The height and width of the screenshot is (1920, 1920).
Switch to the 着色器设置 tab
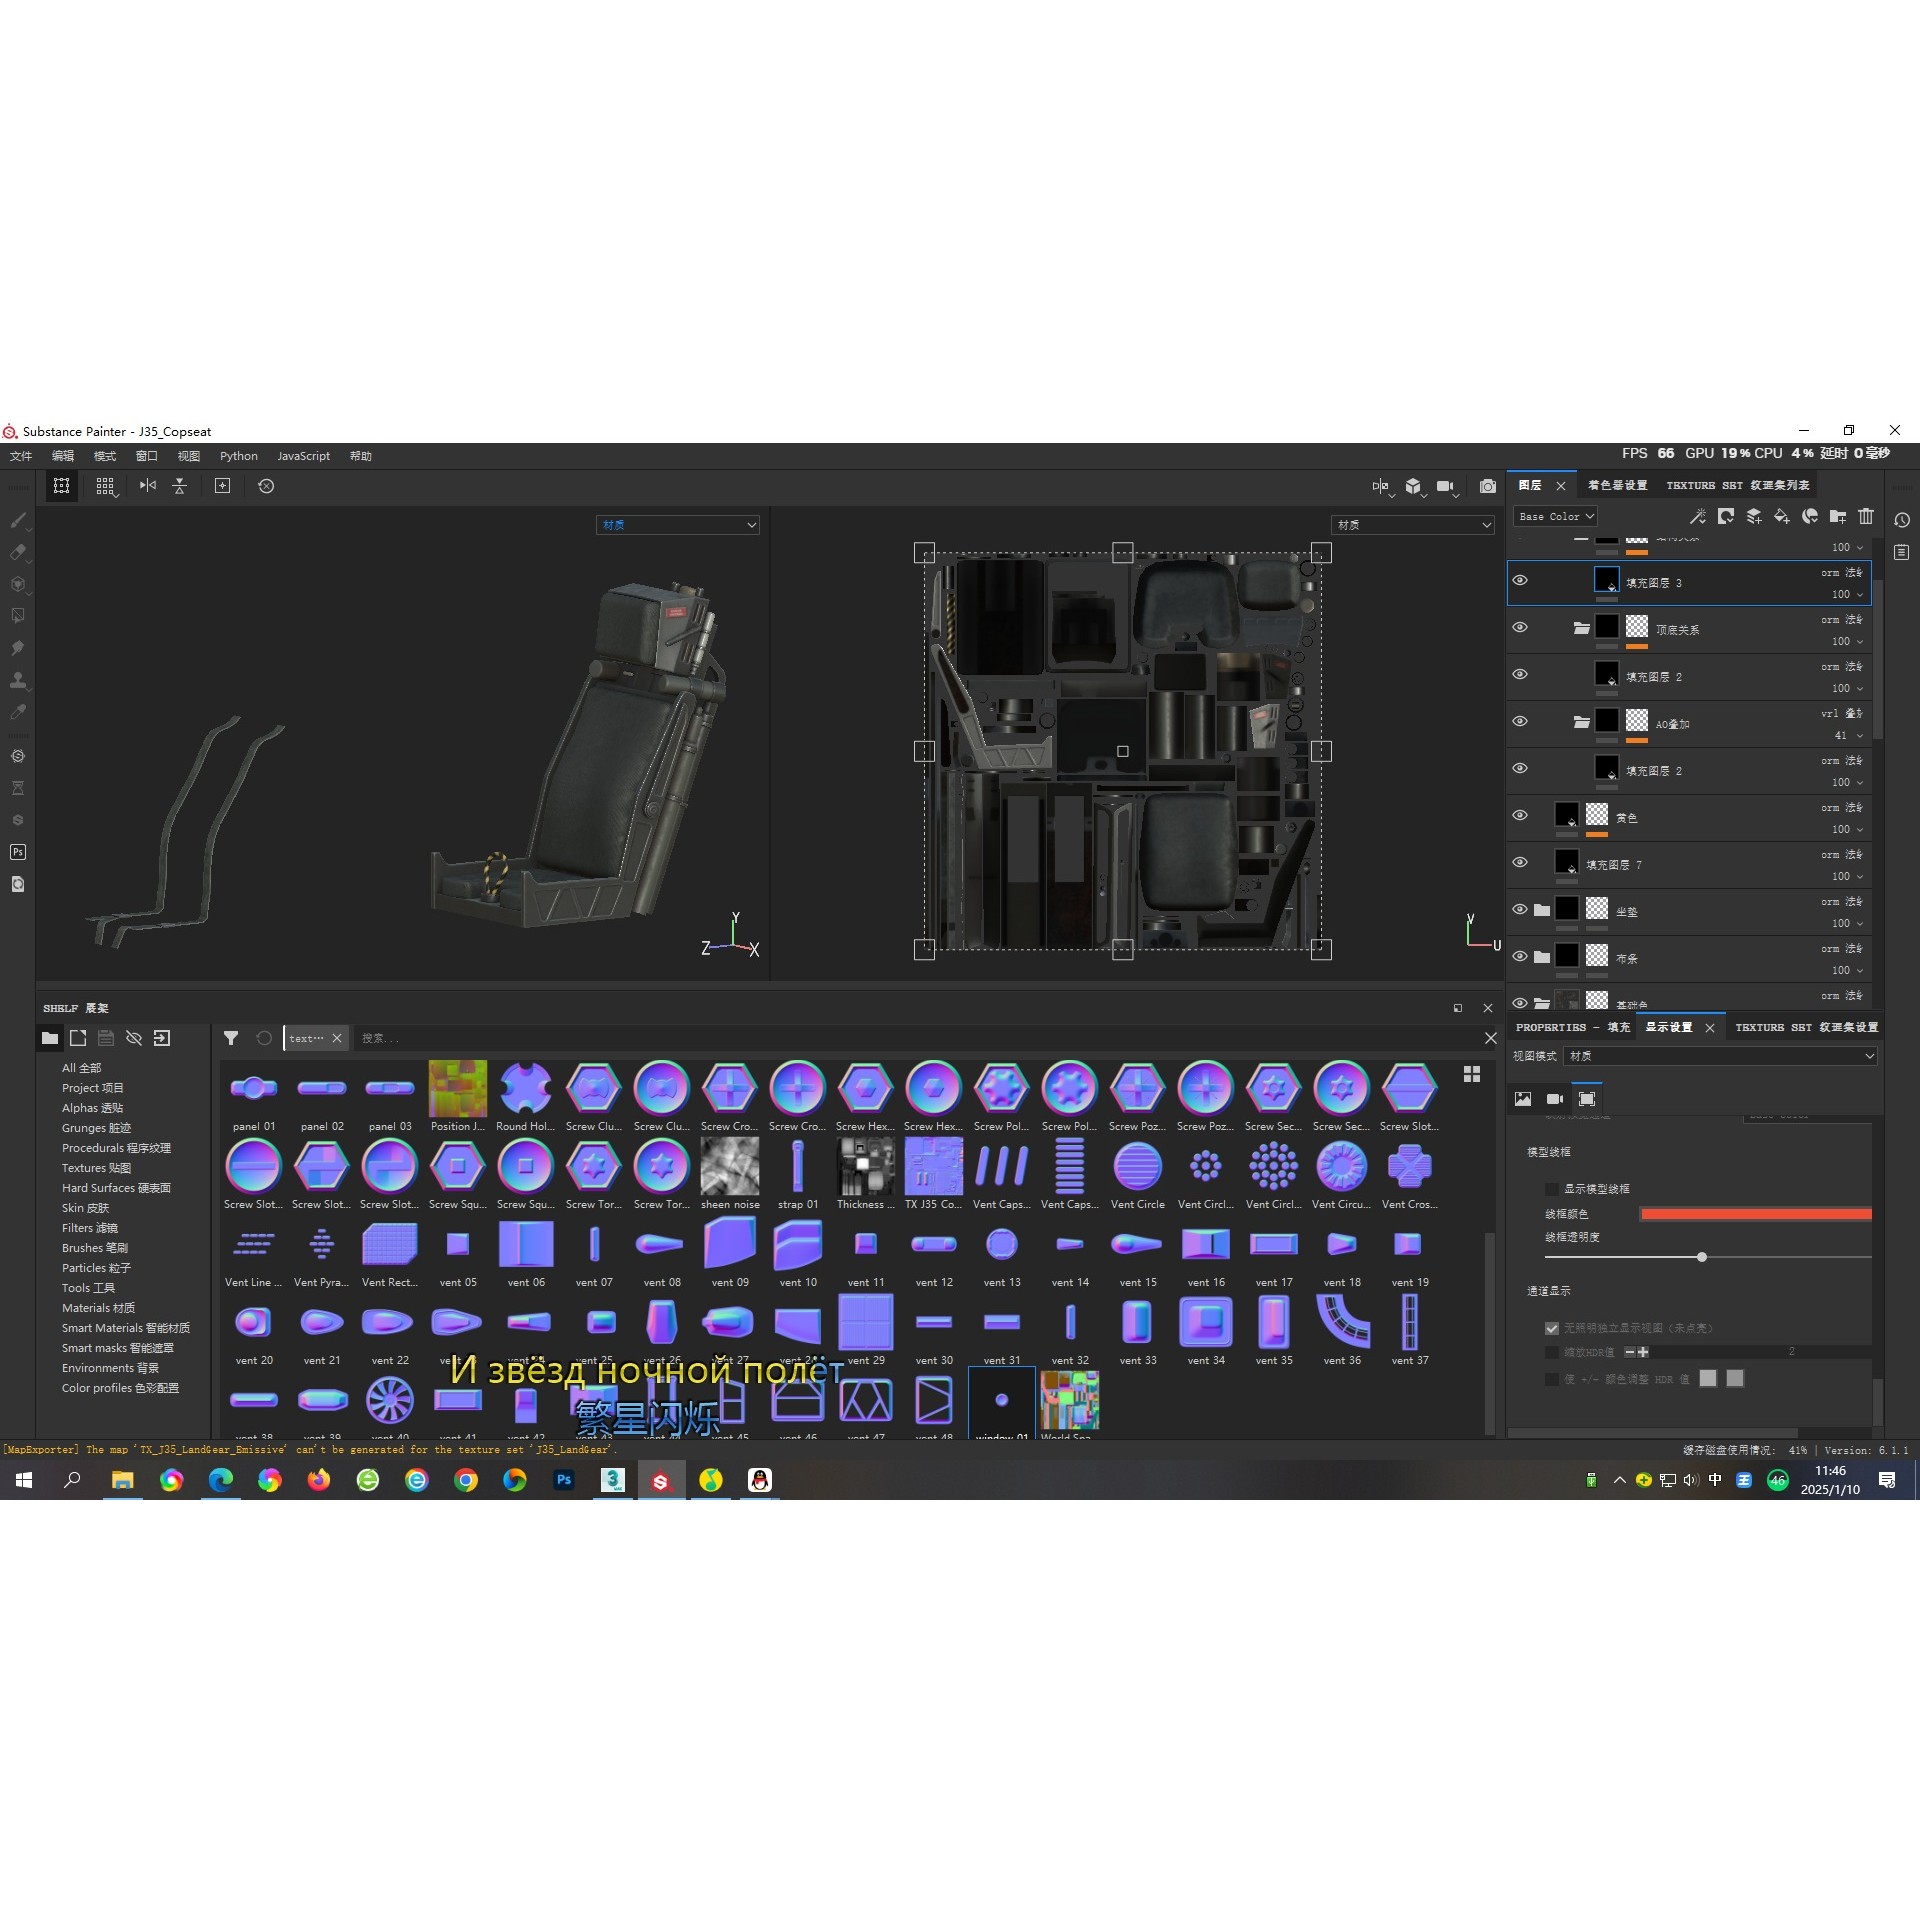tap(1617, 486)
